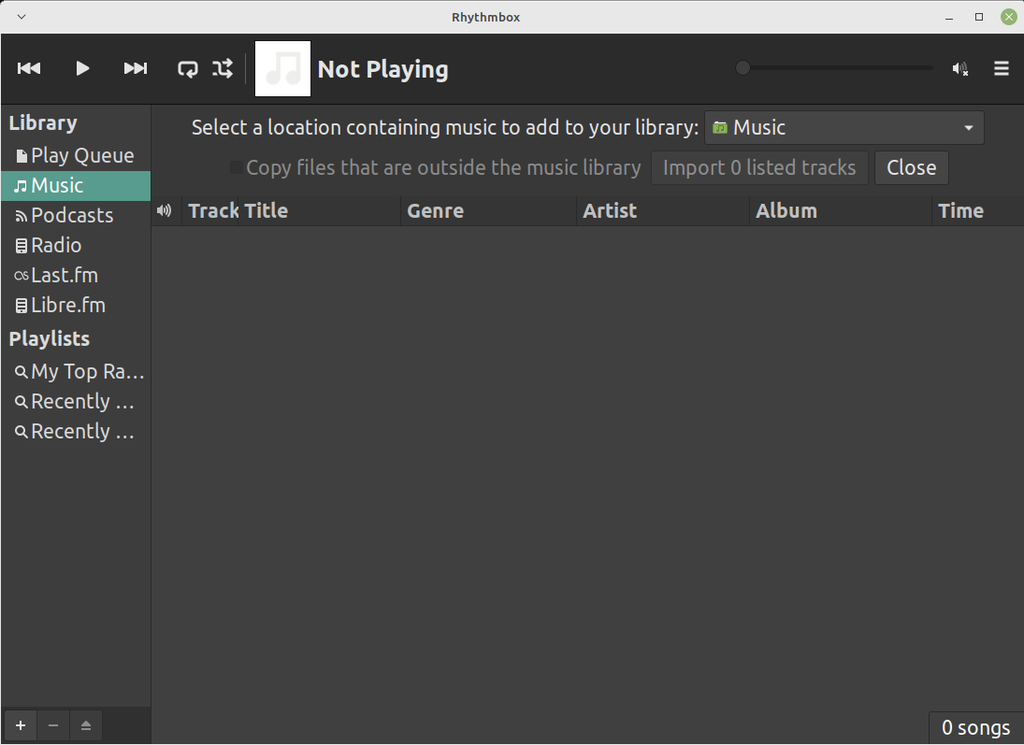Click Import 0 listed tracks button

point(760,168)
